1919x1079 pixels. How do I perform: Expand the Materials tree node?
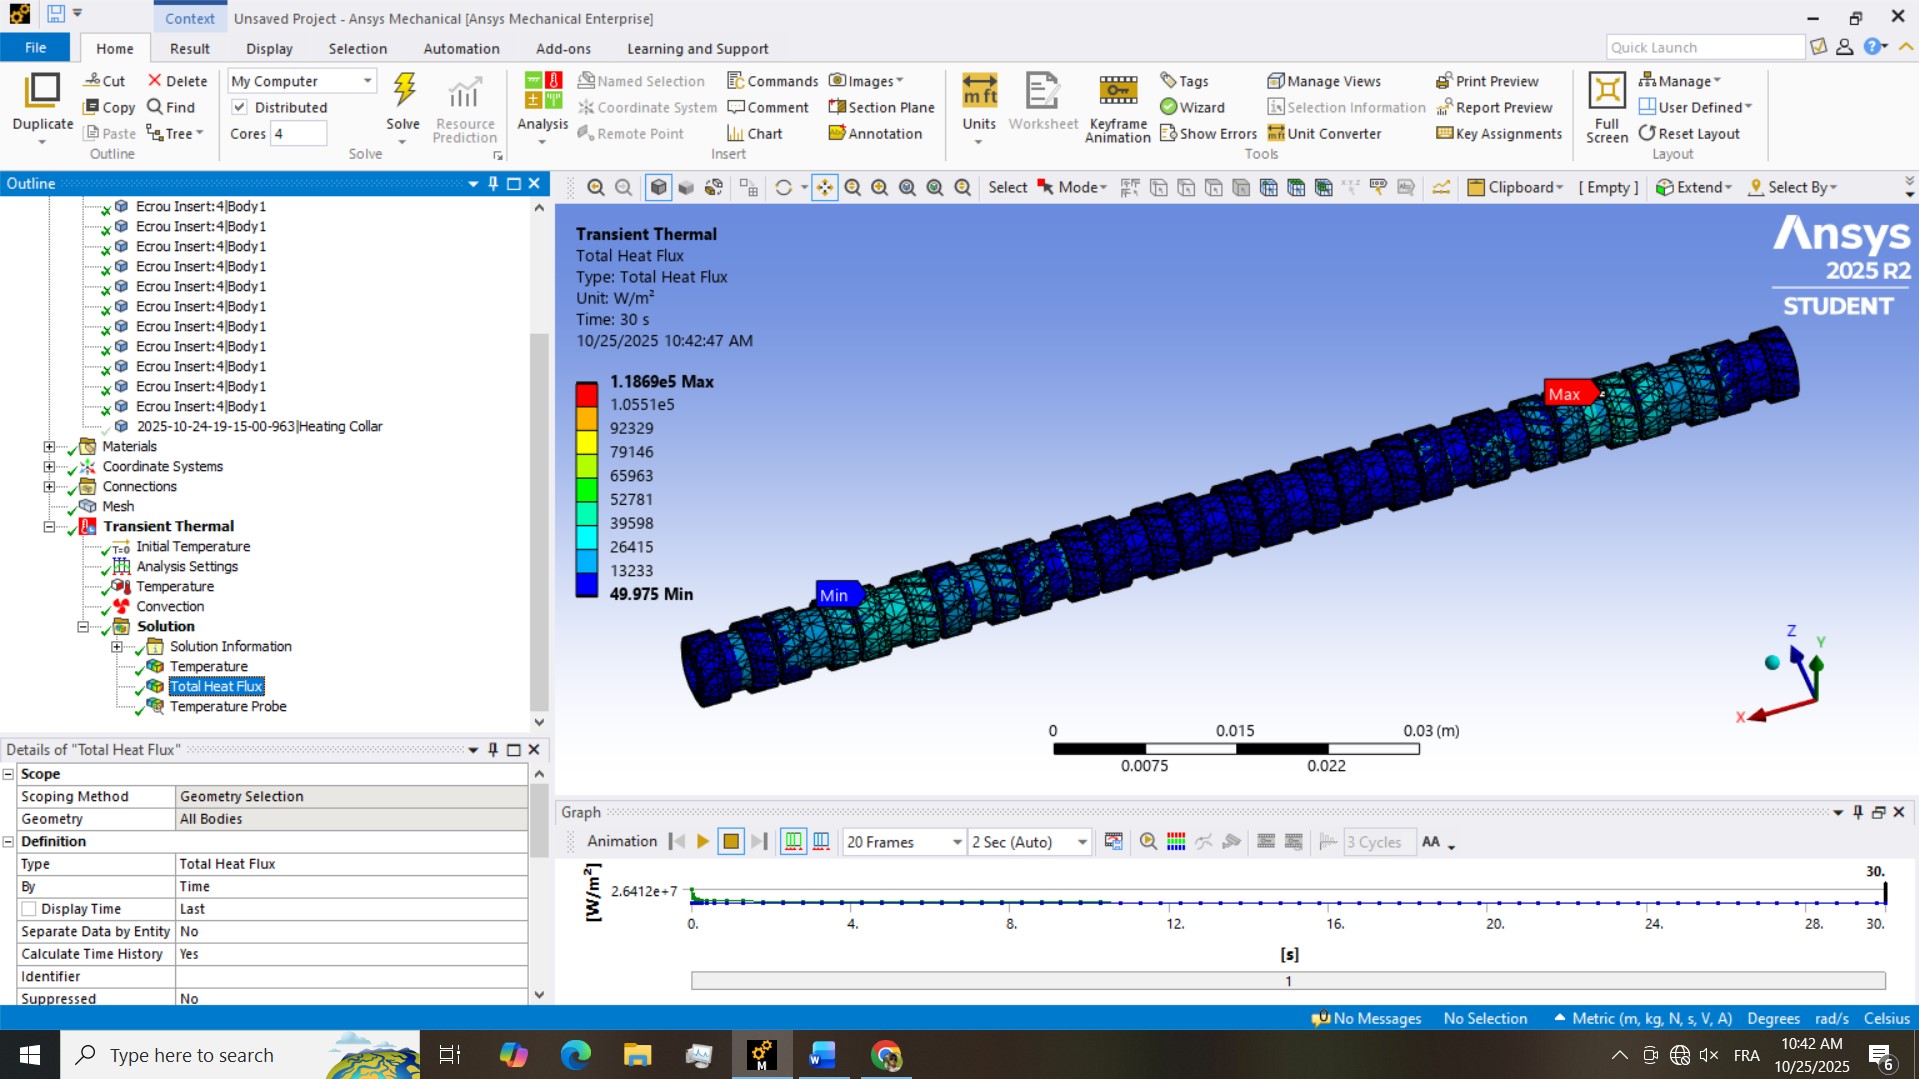click(47, 446)
